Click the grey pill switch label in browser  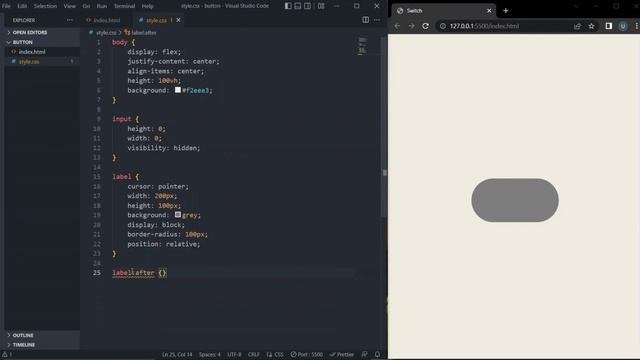click(x=515, y=200)
